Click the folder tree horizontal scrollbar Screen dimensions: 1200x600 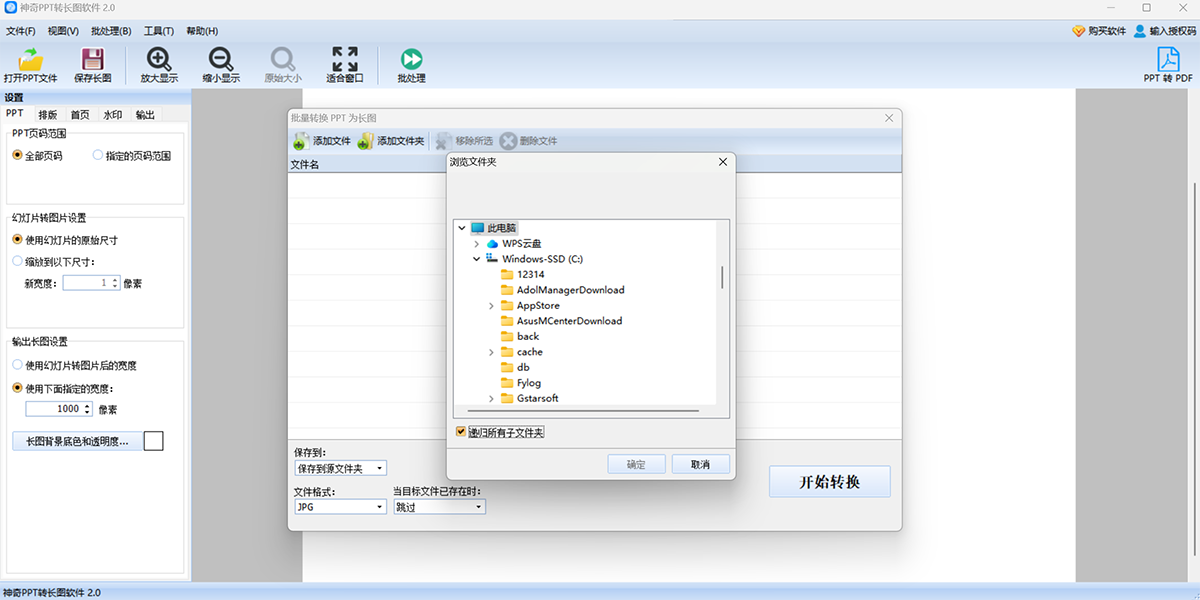coord(584,410)
